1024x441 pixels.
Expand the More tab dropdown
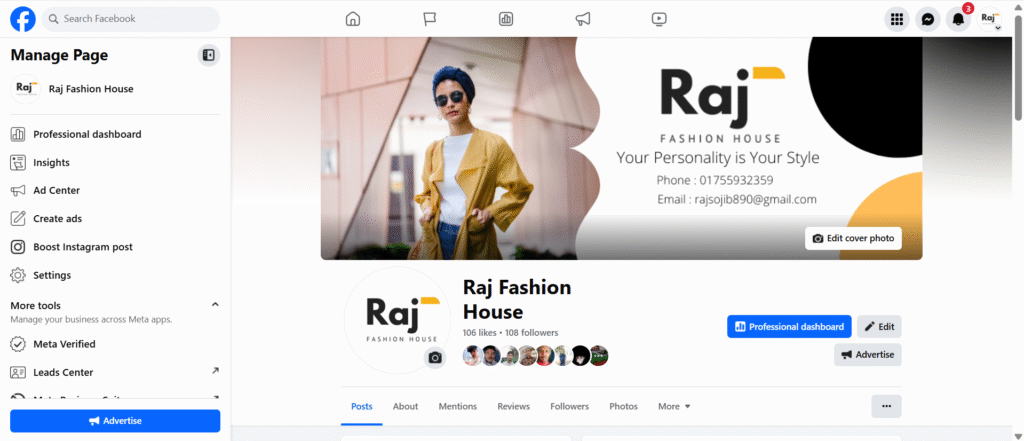pos(674,406)
